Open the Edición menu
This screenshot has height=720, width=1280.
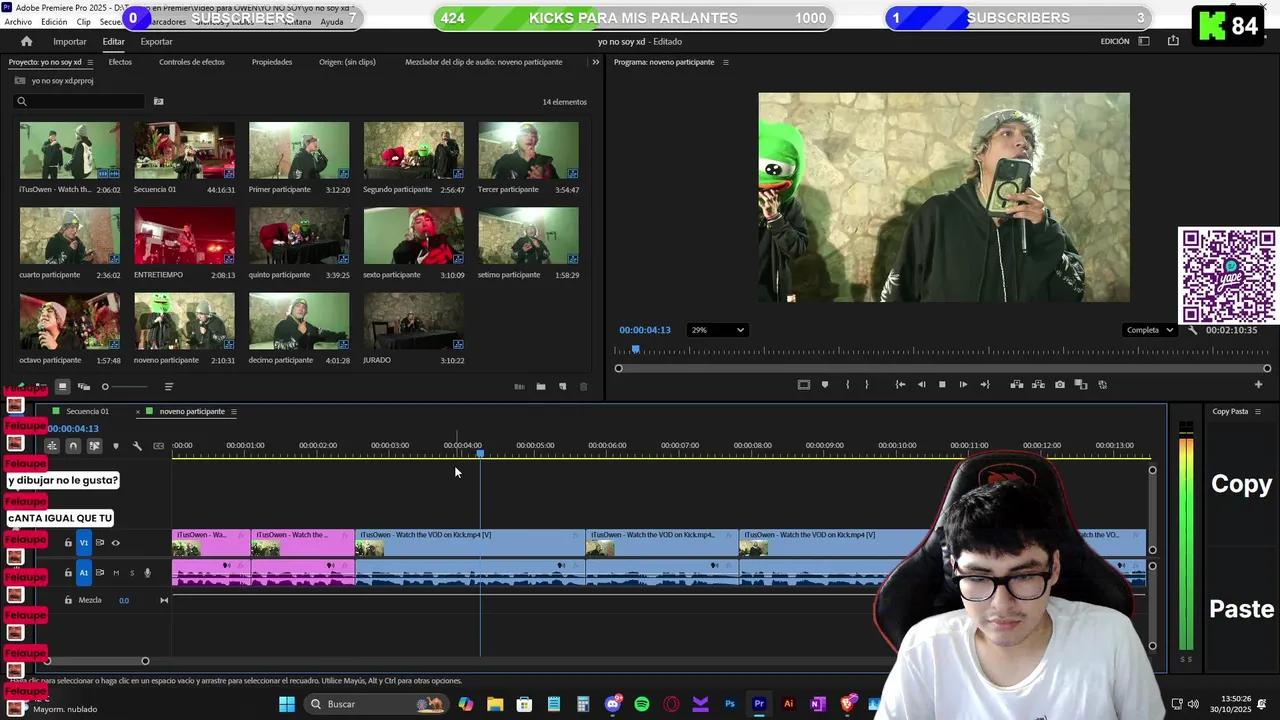[54, 22]
